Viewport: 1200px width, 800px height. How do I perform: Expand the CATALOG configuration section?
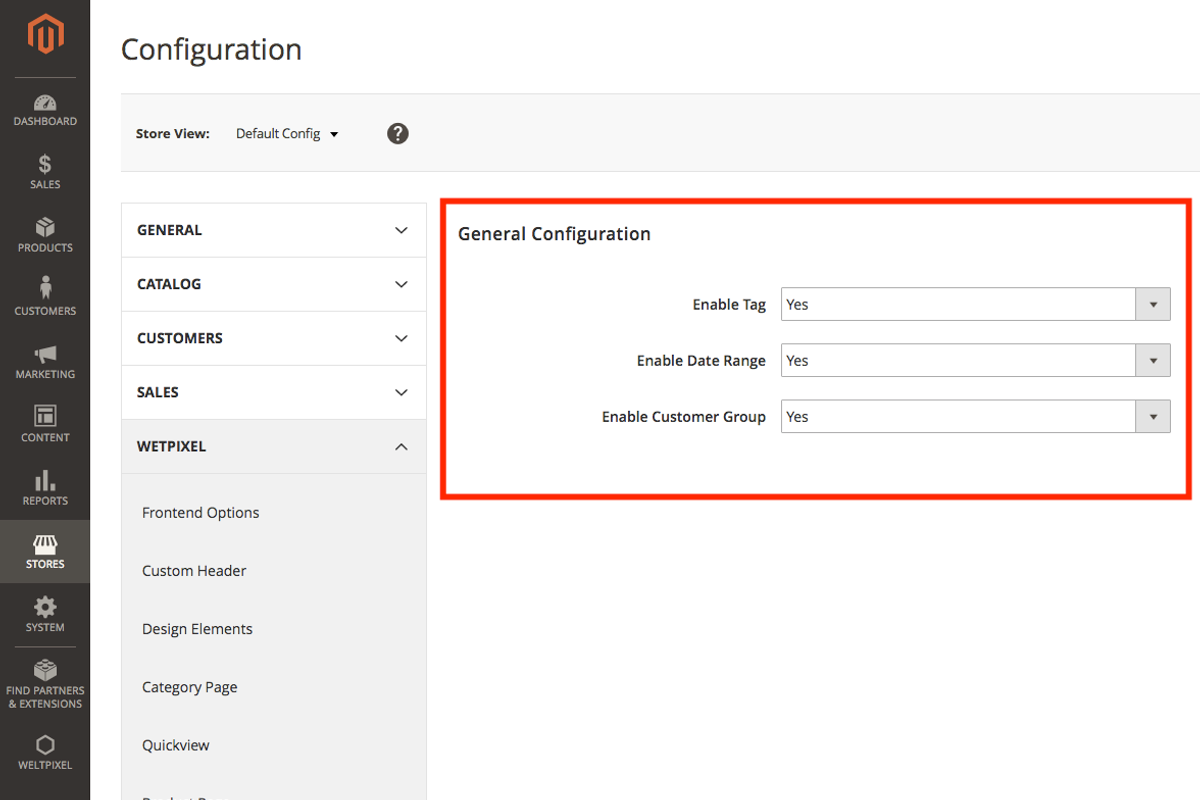click(273, 284)
